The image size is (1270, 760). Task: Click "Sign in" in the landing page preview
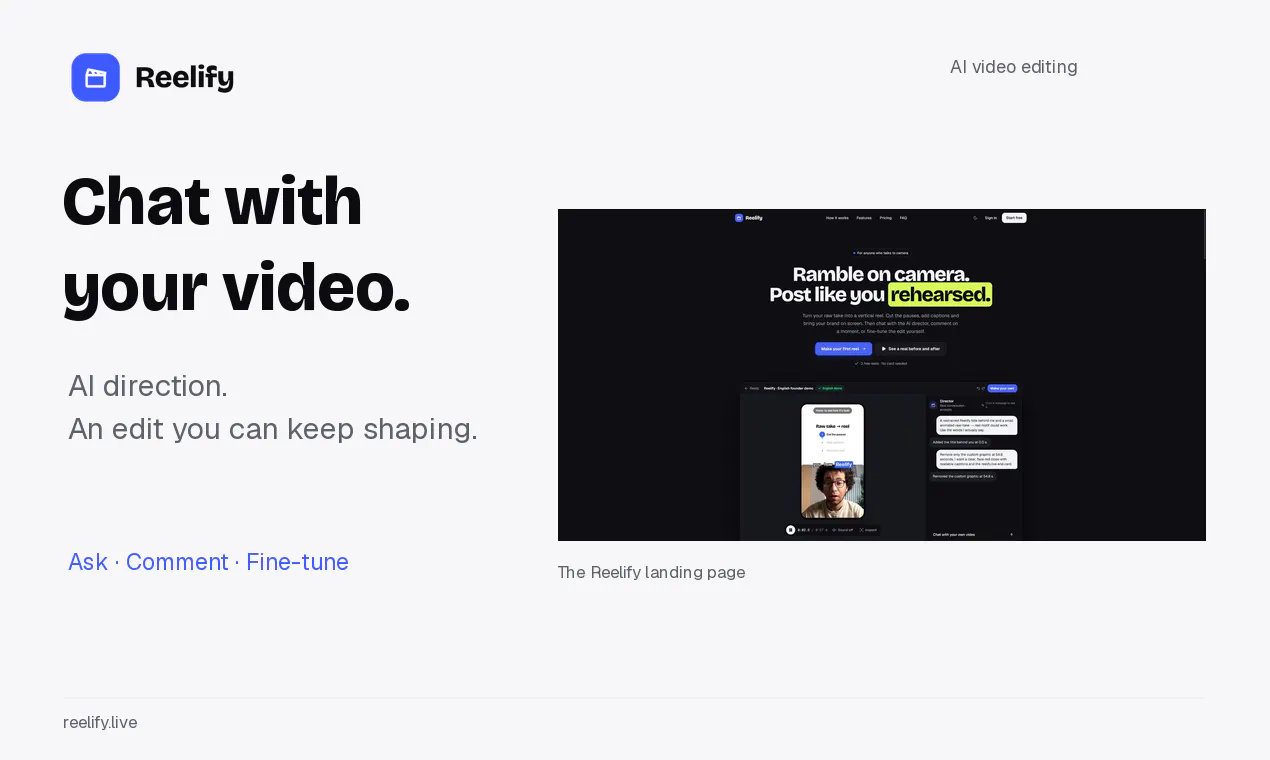[991, 217]
